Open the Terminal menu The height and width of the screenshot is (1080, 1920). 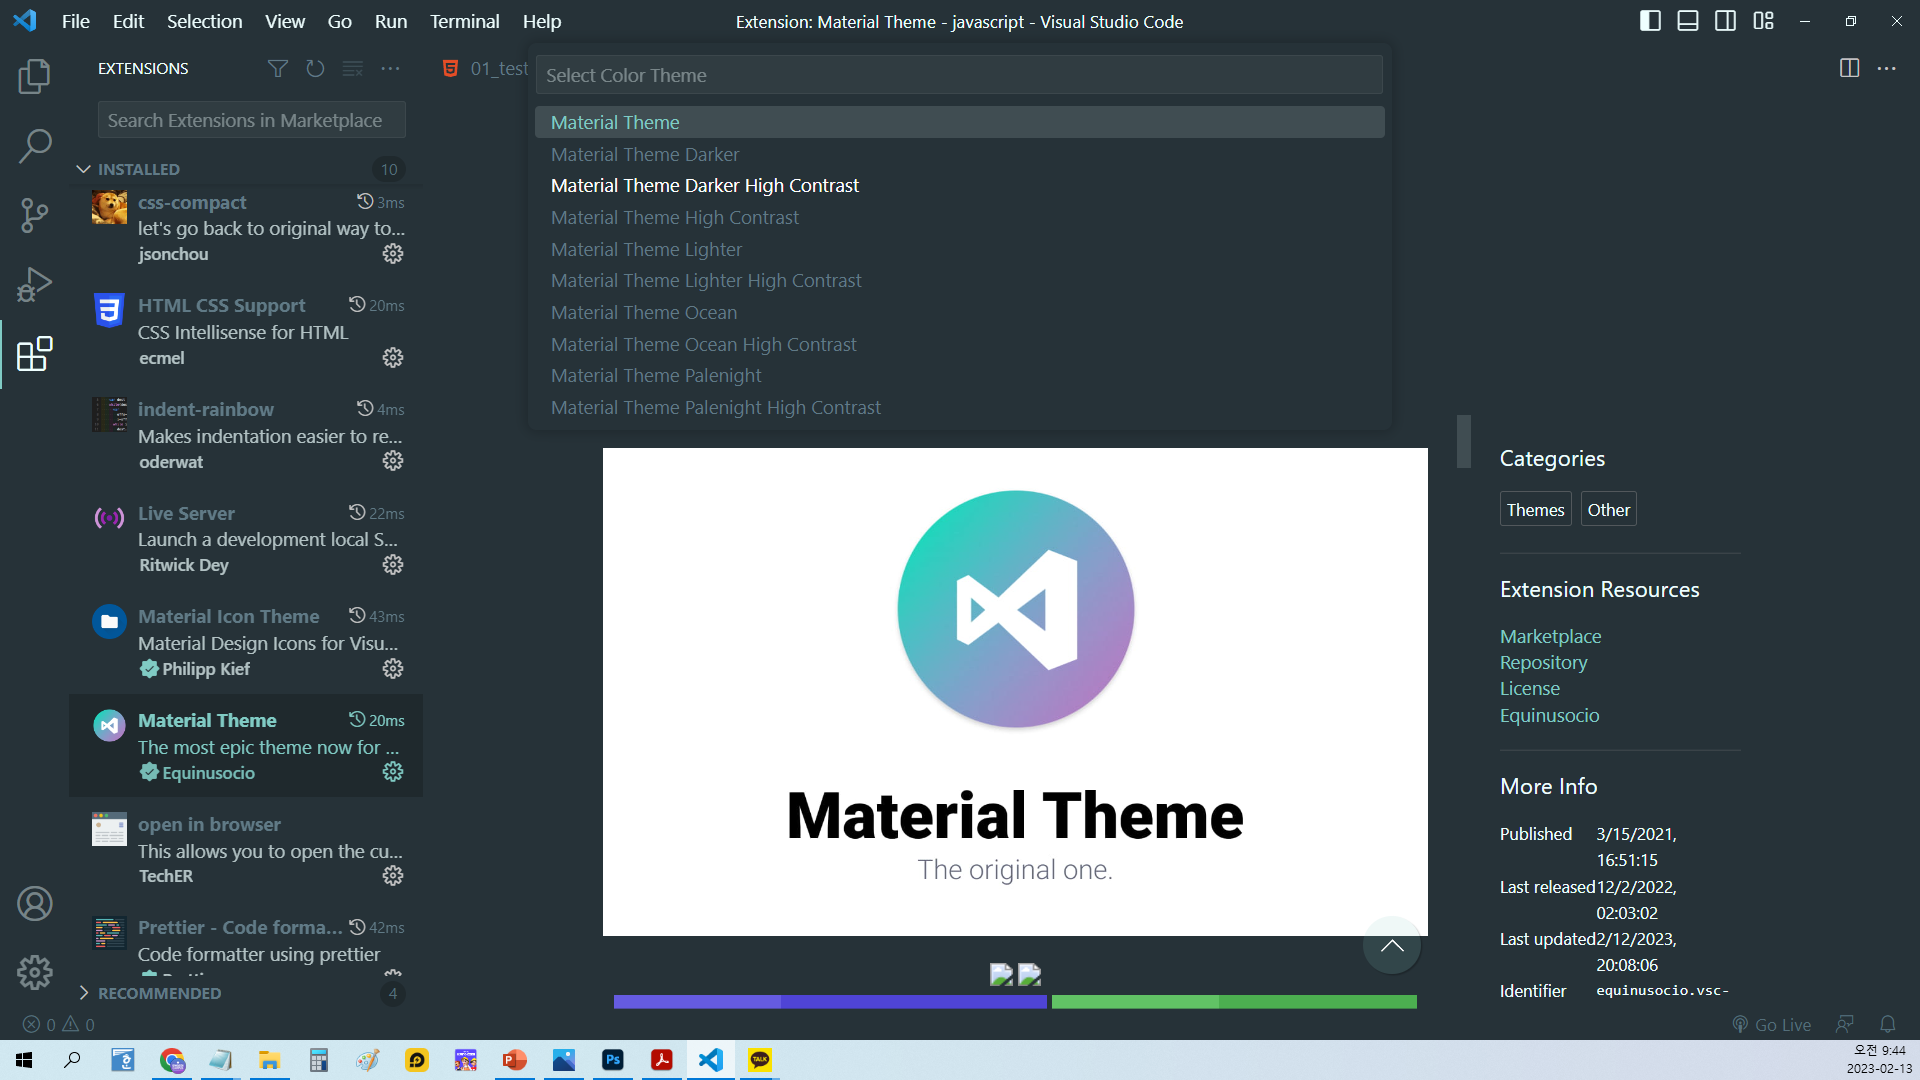464,21
